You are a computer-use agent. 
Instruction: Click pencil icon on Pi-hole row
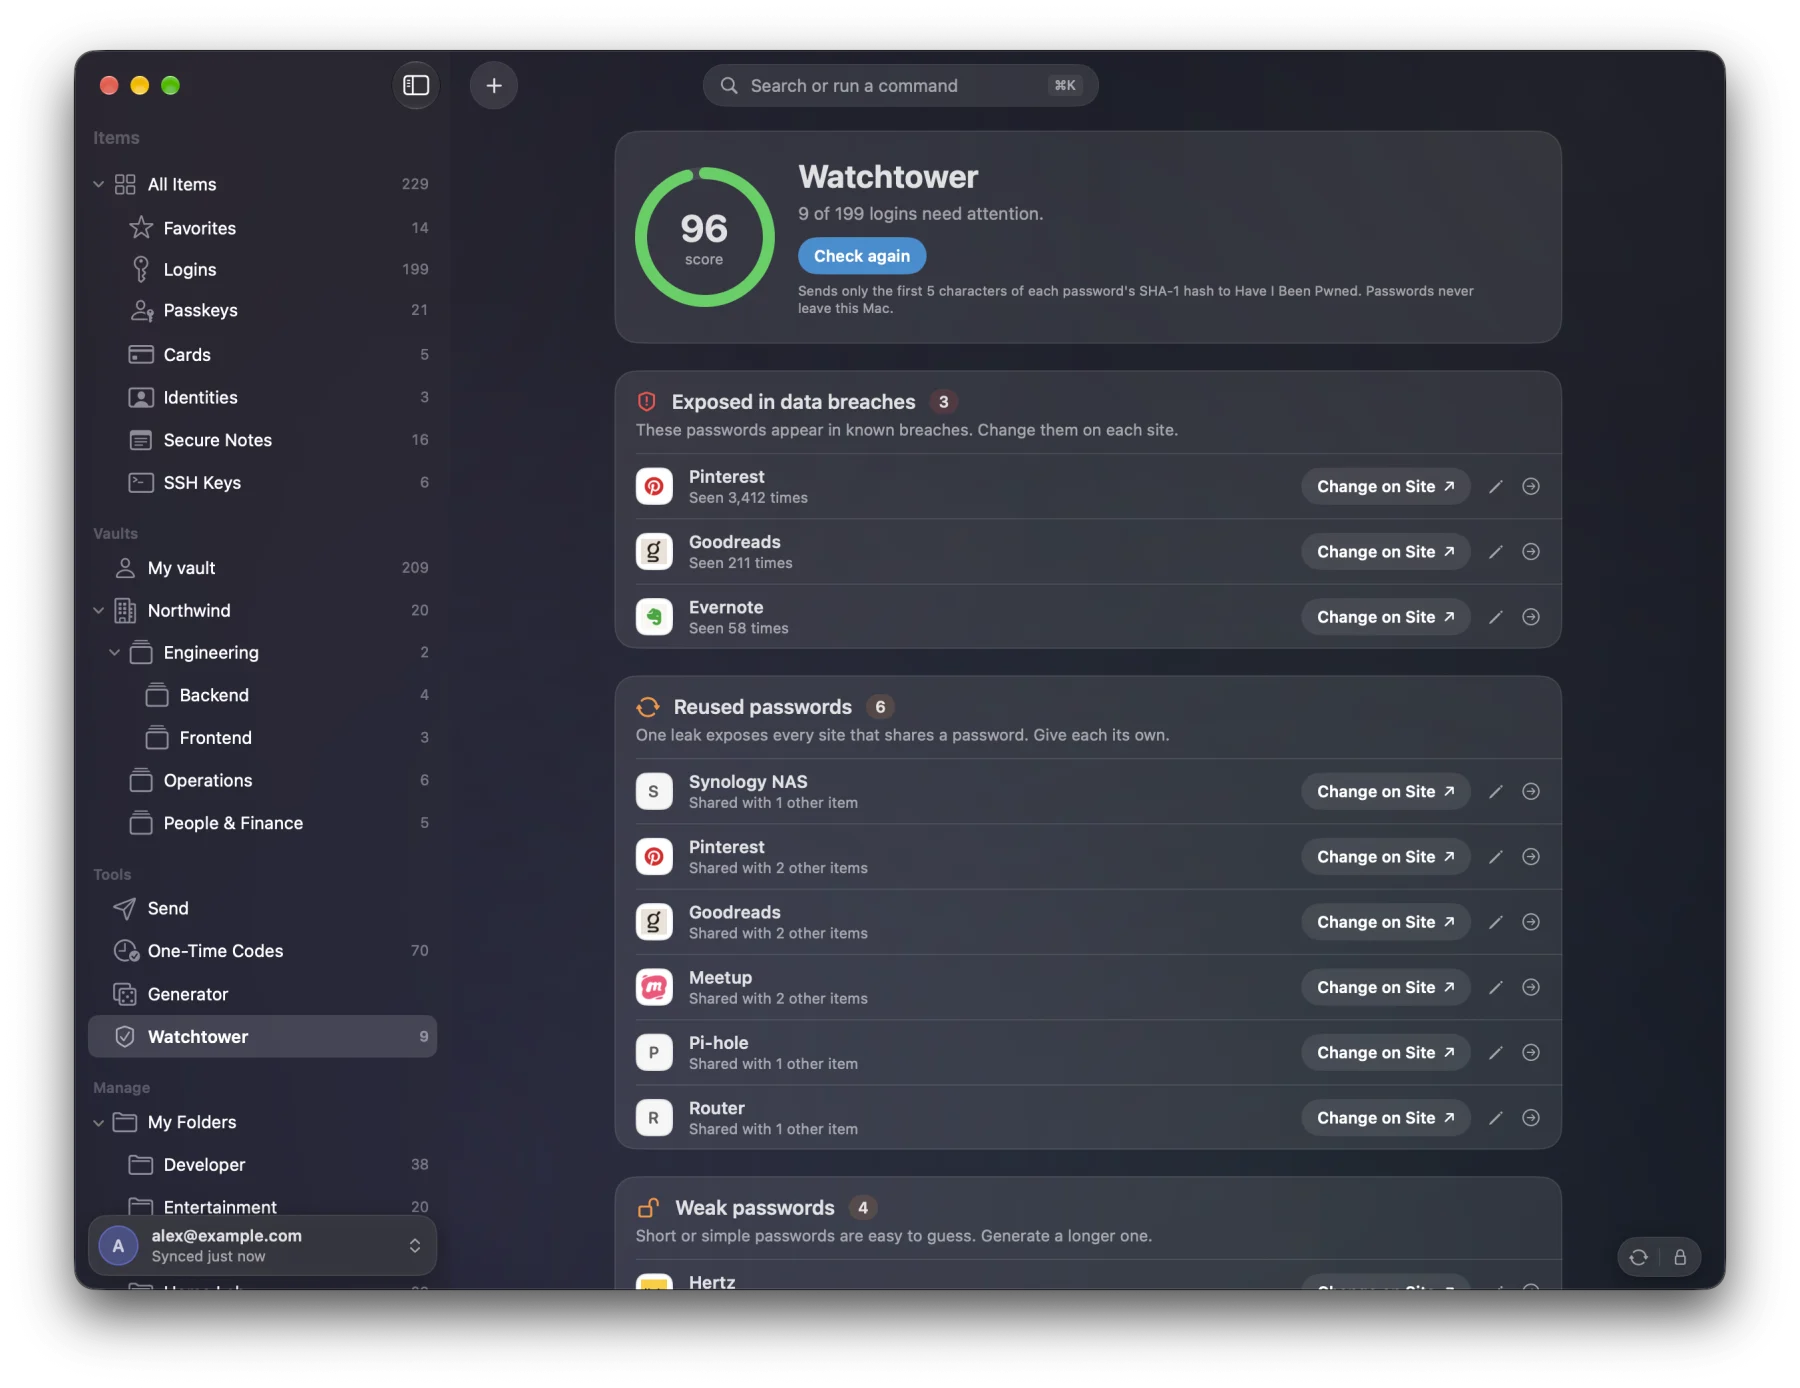pyautogui.click(x=1496, y=1052)
